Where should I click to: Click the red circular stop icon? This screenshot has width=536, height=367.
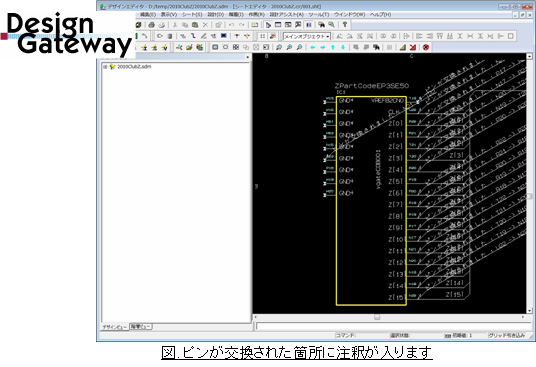point(426,47)
